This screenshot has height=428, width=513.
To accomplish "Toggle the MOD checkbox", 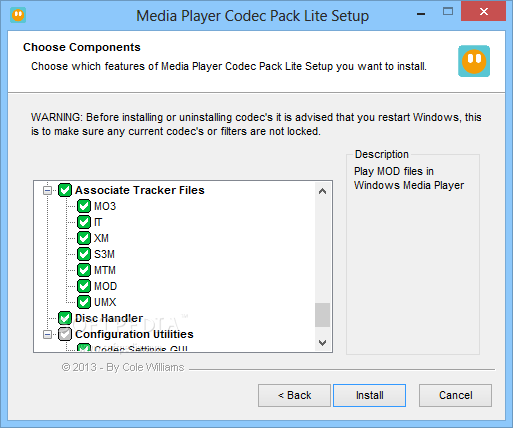I will tap(84, 286).
